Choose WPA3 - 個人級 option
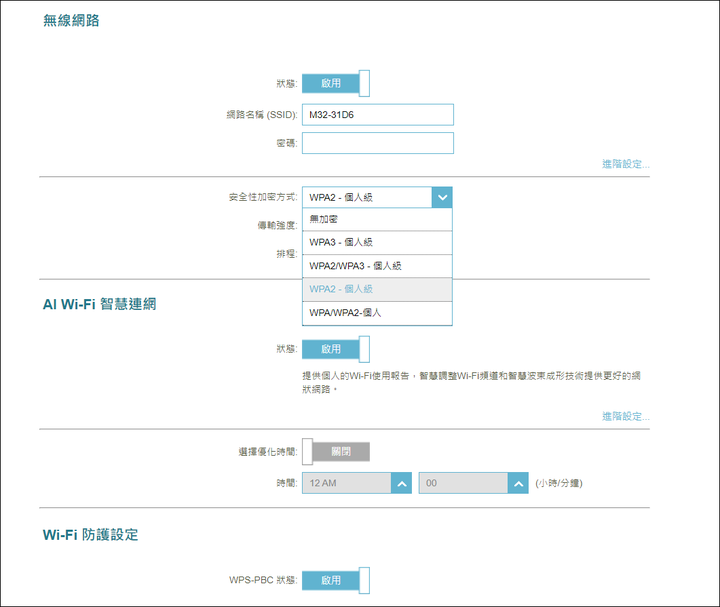Viewport: 720px width, 607px height. tap(377, 242)
